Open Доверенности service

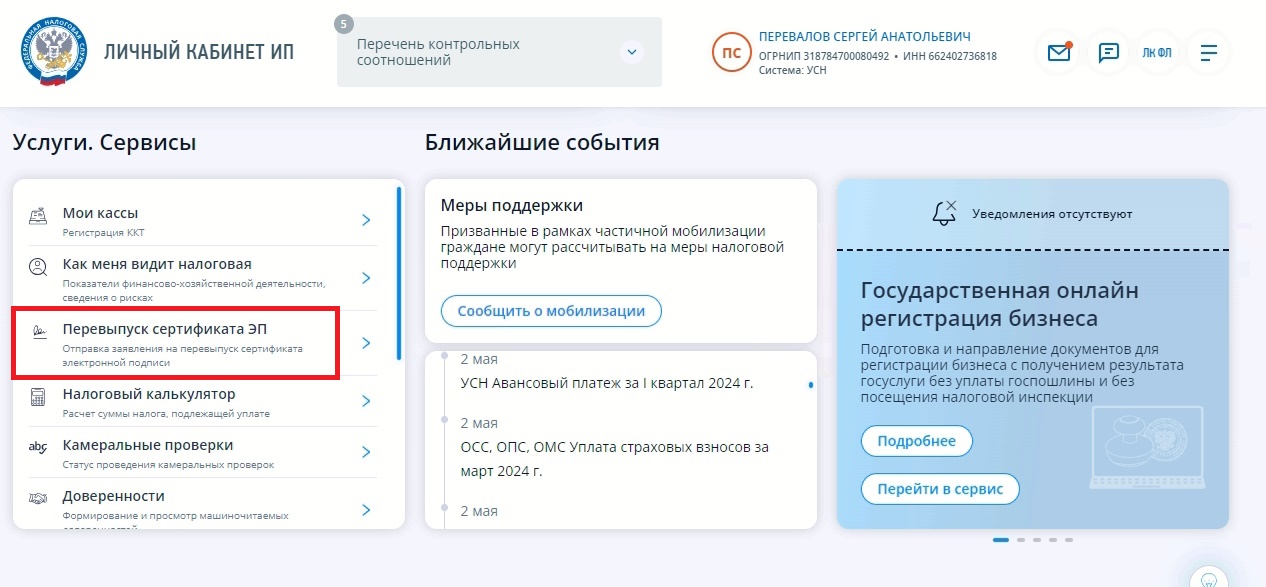[201, 508]
